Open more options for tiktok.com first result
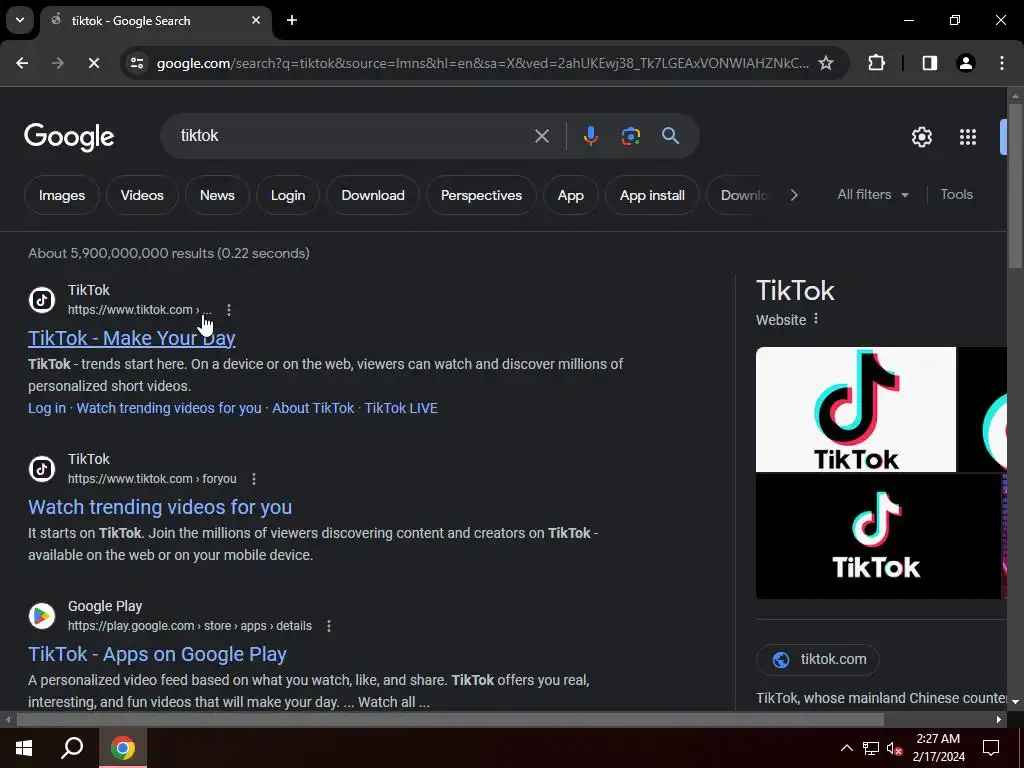1024x768 pixels. 229,310
